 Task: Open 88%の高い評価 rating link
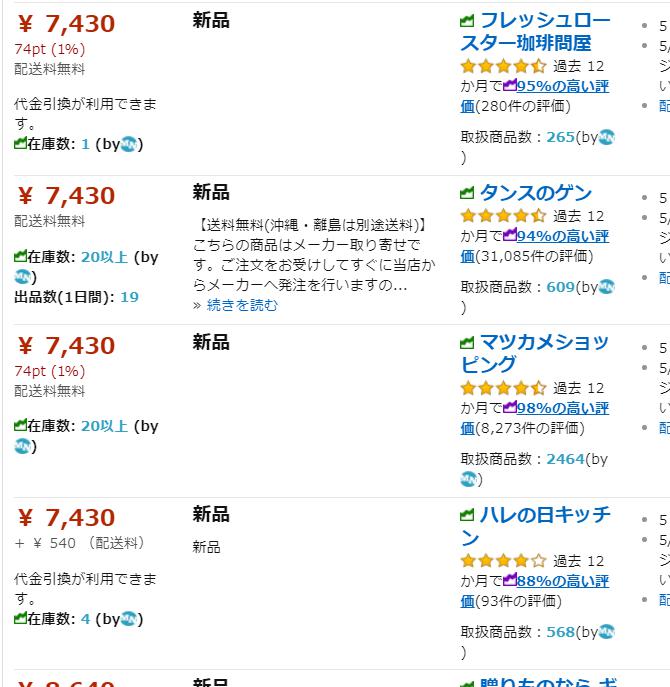coord(535,591)
